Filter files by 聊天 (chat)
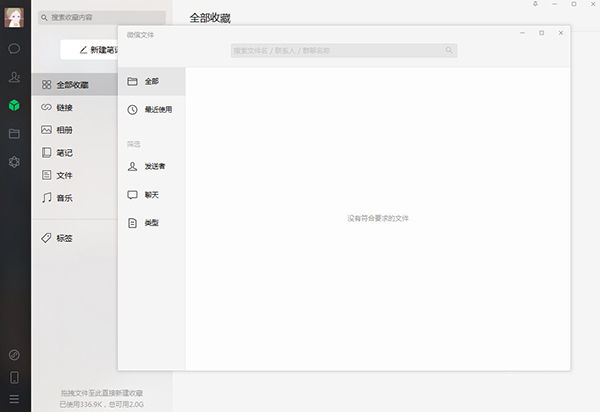This screenshot has height=412, width=600. coord(150,194)
